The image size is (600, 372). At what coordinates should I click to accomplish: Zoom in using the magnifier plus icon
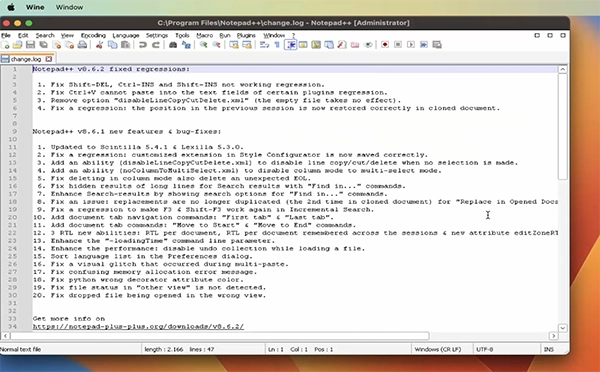(x=204, y=45)
